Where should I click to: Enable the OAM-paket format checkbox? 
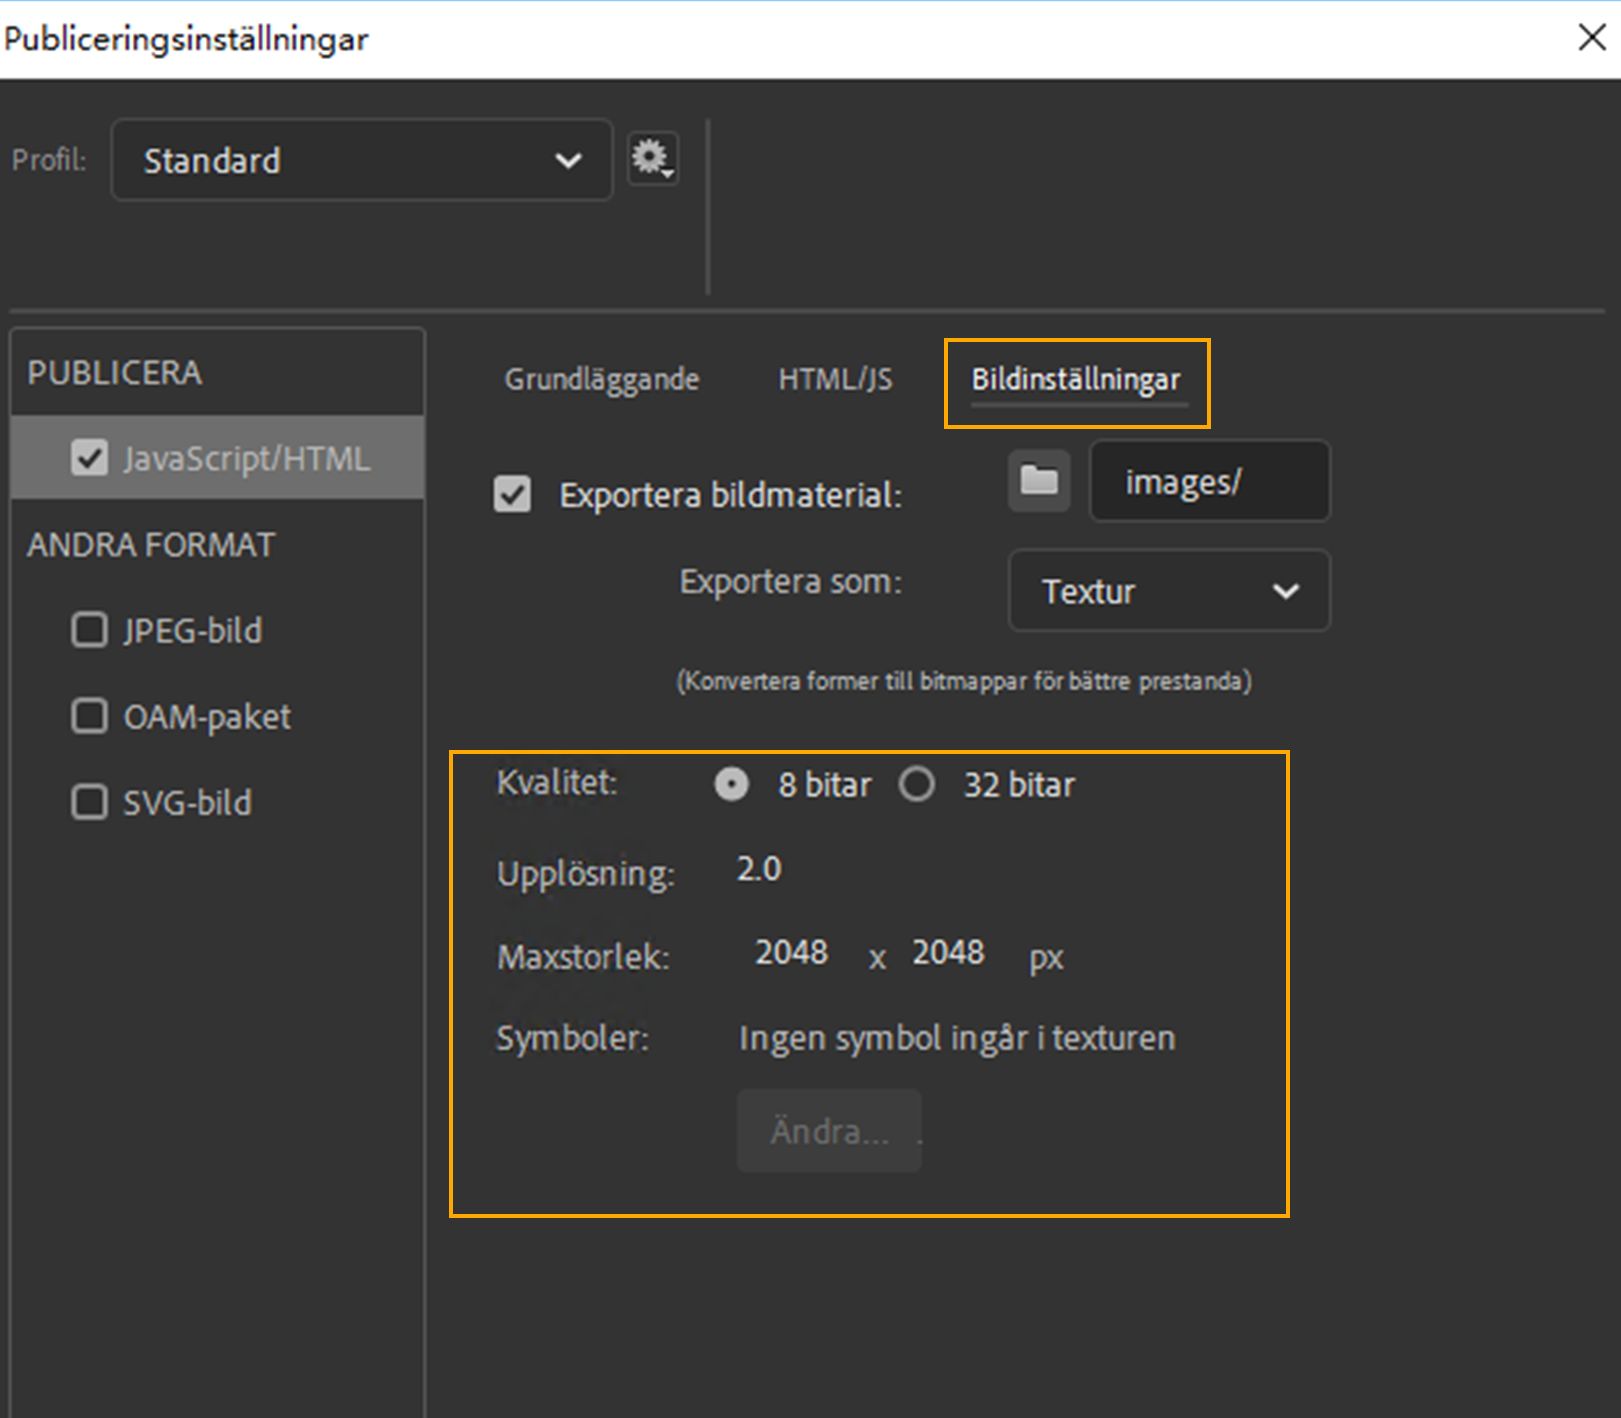point(90,716)
